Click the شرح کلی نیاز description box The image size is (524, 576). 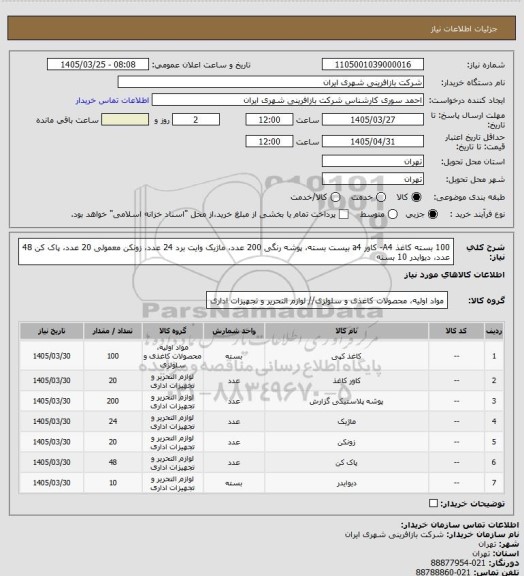(236, 252)
